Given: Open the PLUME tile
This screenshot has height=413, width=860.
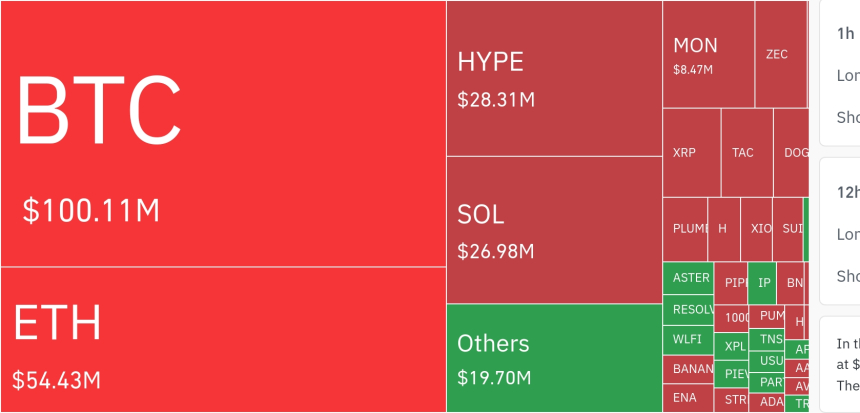Looking at the screenshot, I should click(685, 229).
